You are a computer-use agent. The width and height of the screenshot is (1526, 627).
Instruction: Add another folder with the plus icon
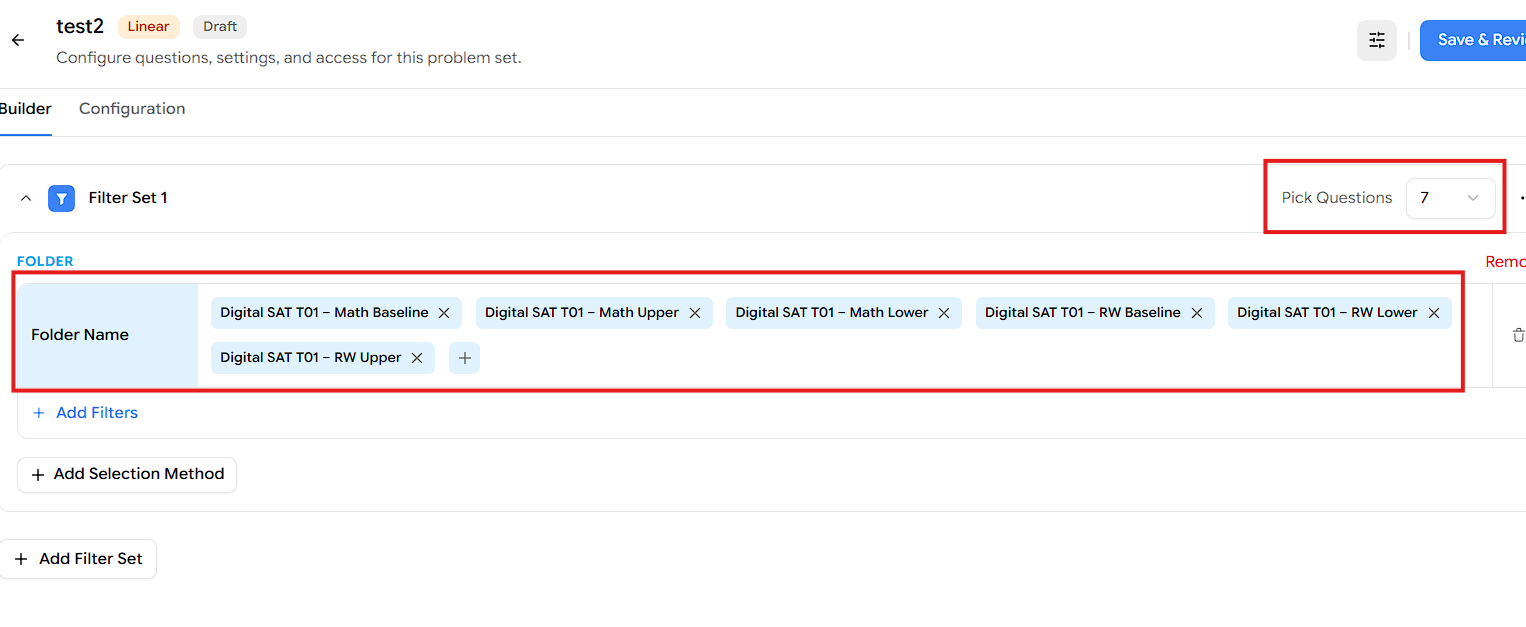pos(464,358)
